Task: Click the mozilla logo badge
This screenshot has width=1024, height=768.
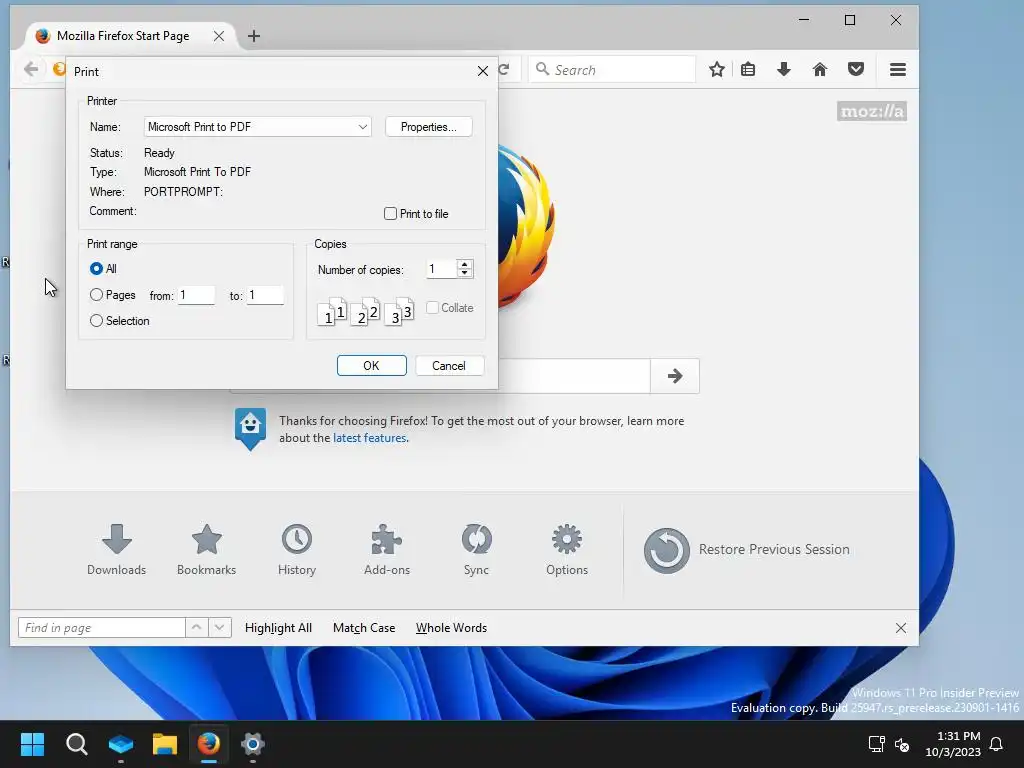Action: (x=872, y=111)
